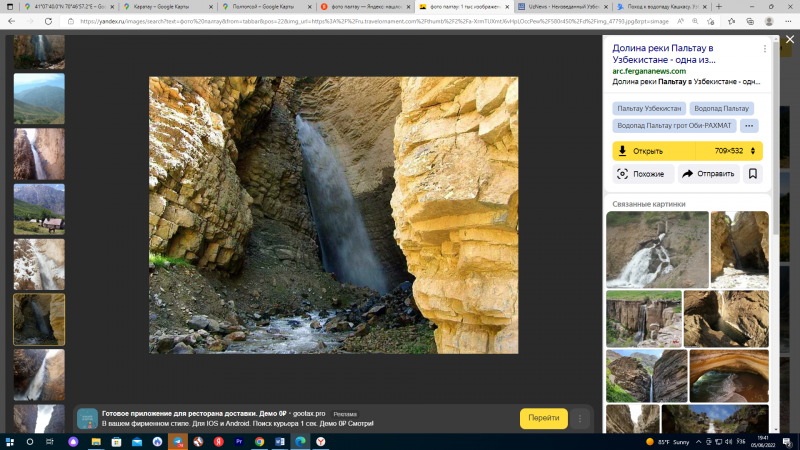Viewport: 800px width, 450px height.
Task: Open the three-dot menu beside the image title
Action: pyautogui.click(x=764, y=48)
